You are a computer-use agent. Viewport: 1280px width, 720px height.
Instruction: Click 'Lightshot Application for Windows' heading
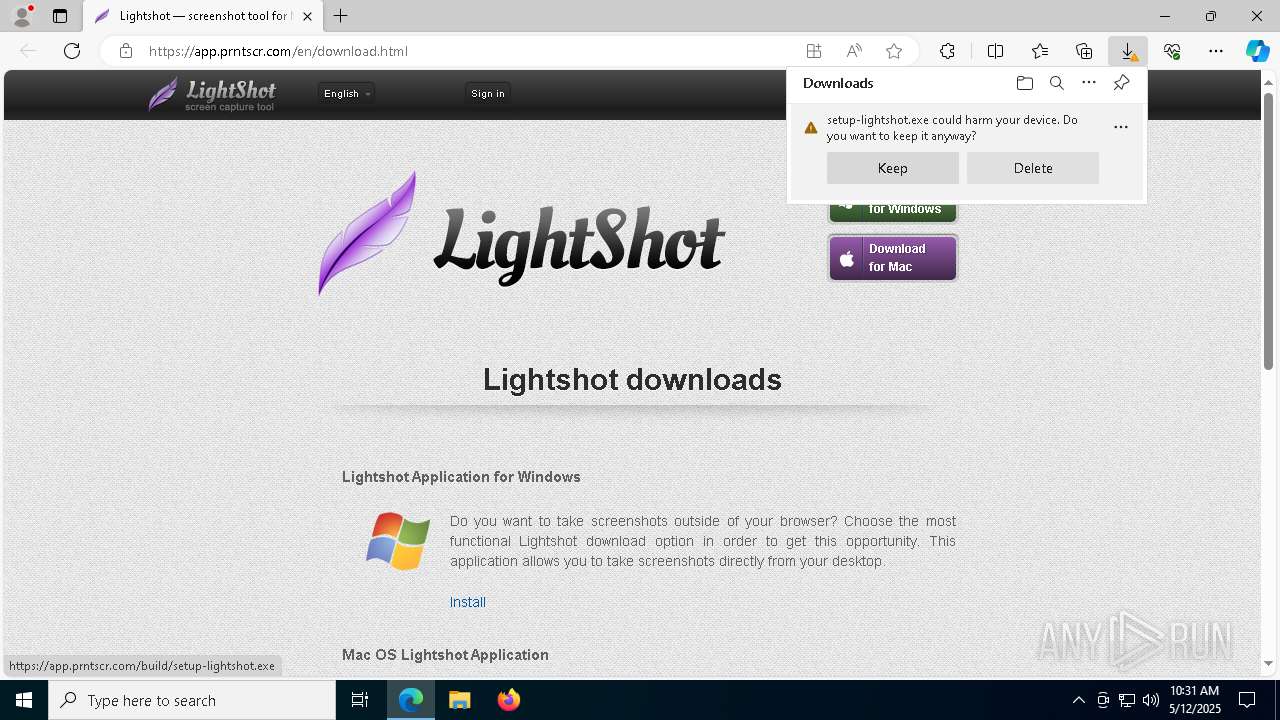(461, 477)
